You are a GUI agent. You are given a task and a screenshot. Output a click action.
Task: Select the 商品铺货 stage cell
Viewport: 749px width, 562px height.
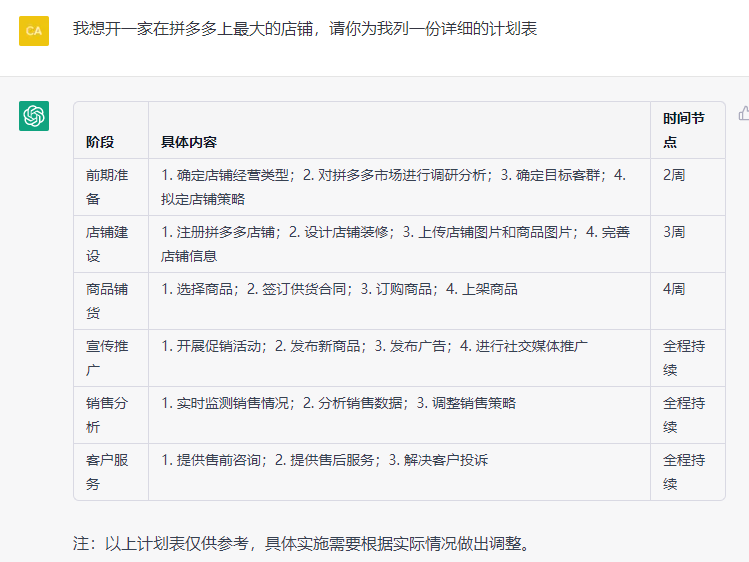(111, 301)
